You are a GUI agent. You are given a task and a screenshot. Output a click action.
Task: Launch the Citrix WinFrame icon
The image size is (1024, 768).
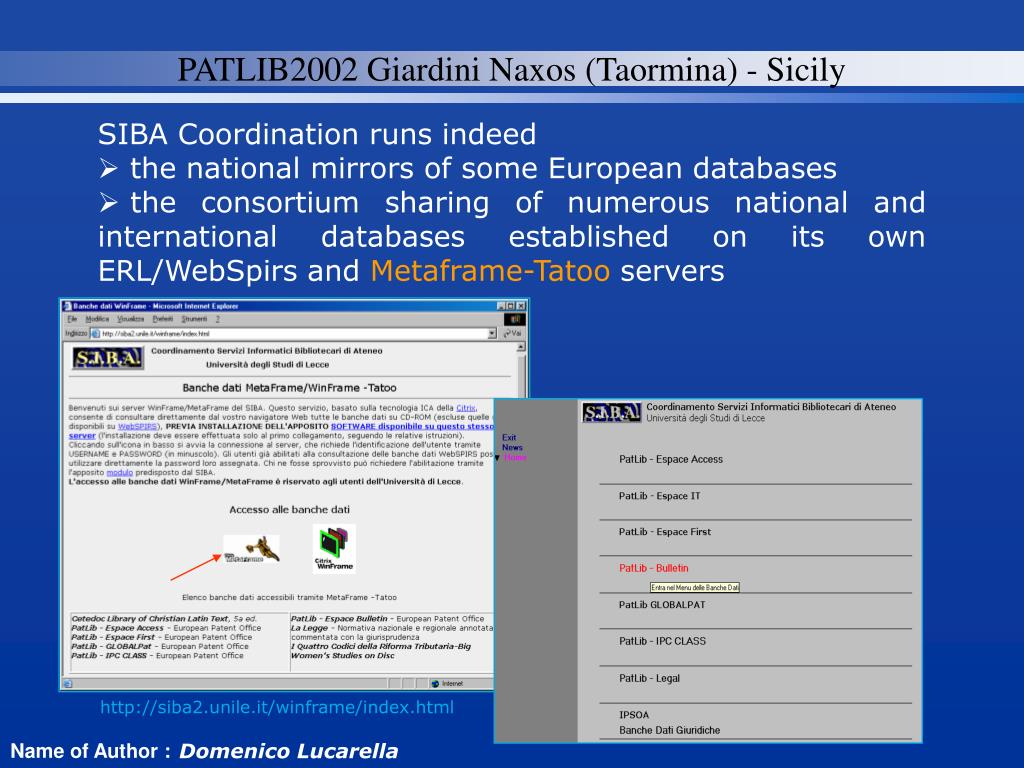pyautogui.click(x=334, y=548)
